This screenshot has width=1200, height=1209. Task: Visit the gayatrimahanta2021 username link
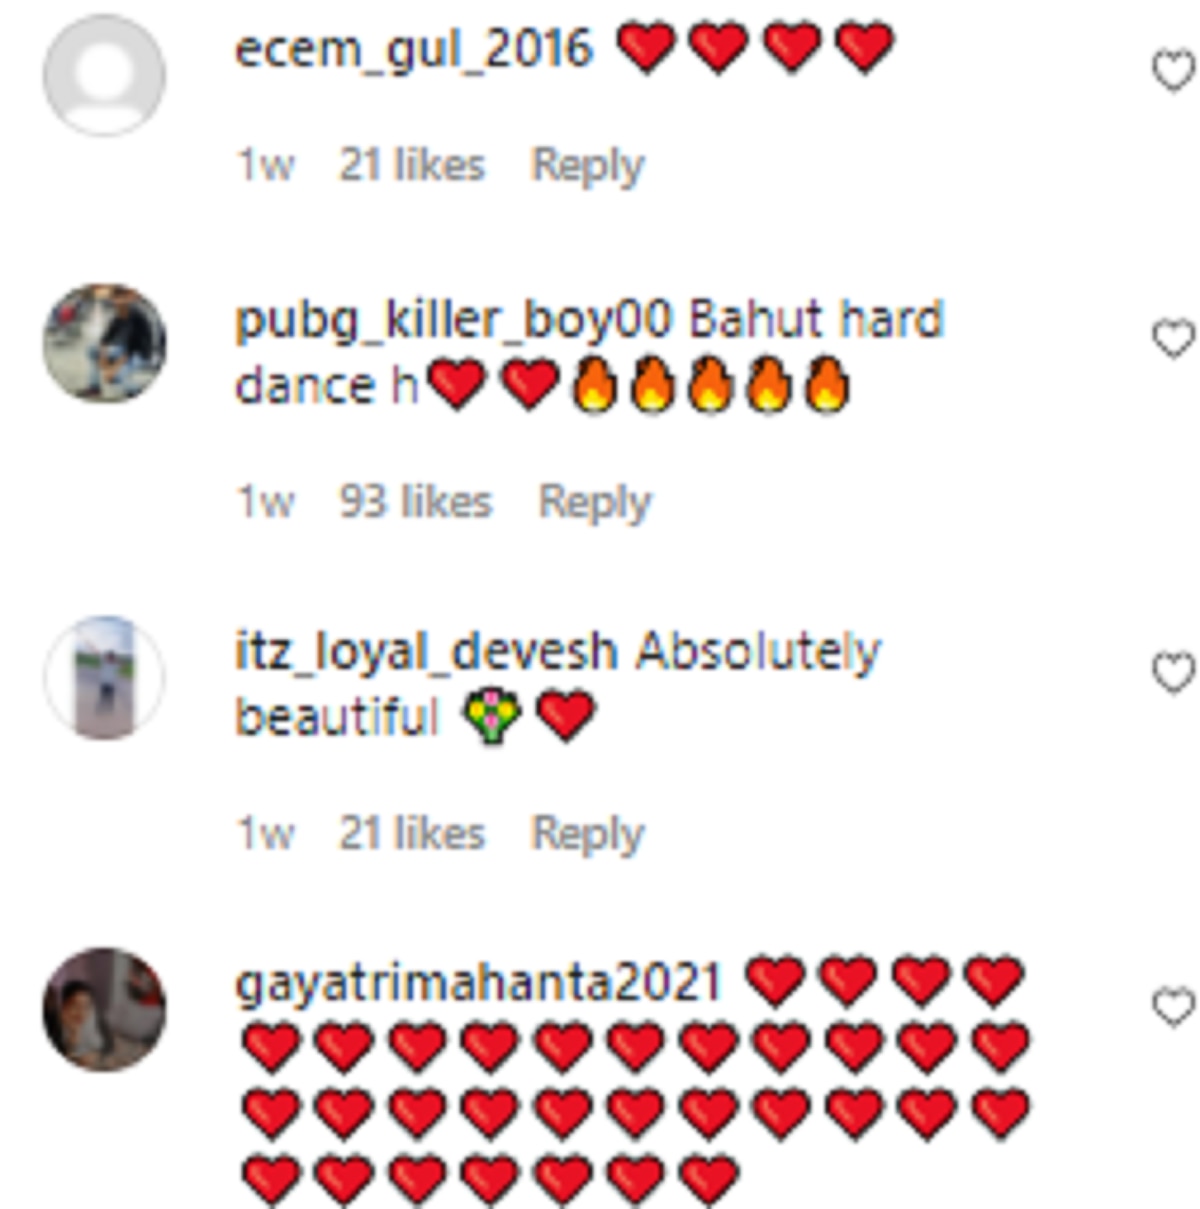click(x=478, y=983)
